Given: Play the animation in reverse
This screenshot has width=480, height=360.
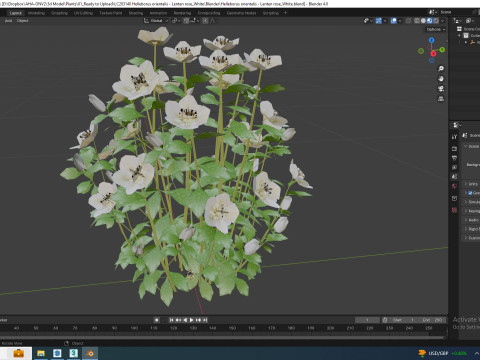Looking at the screenshot, I should tap(185, 320).
